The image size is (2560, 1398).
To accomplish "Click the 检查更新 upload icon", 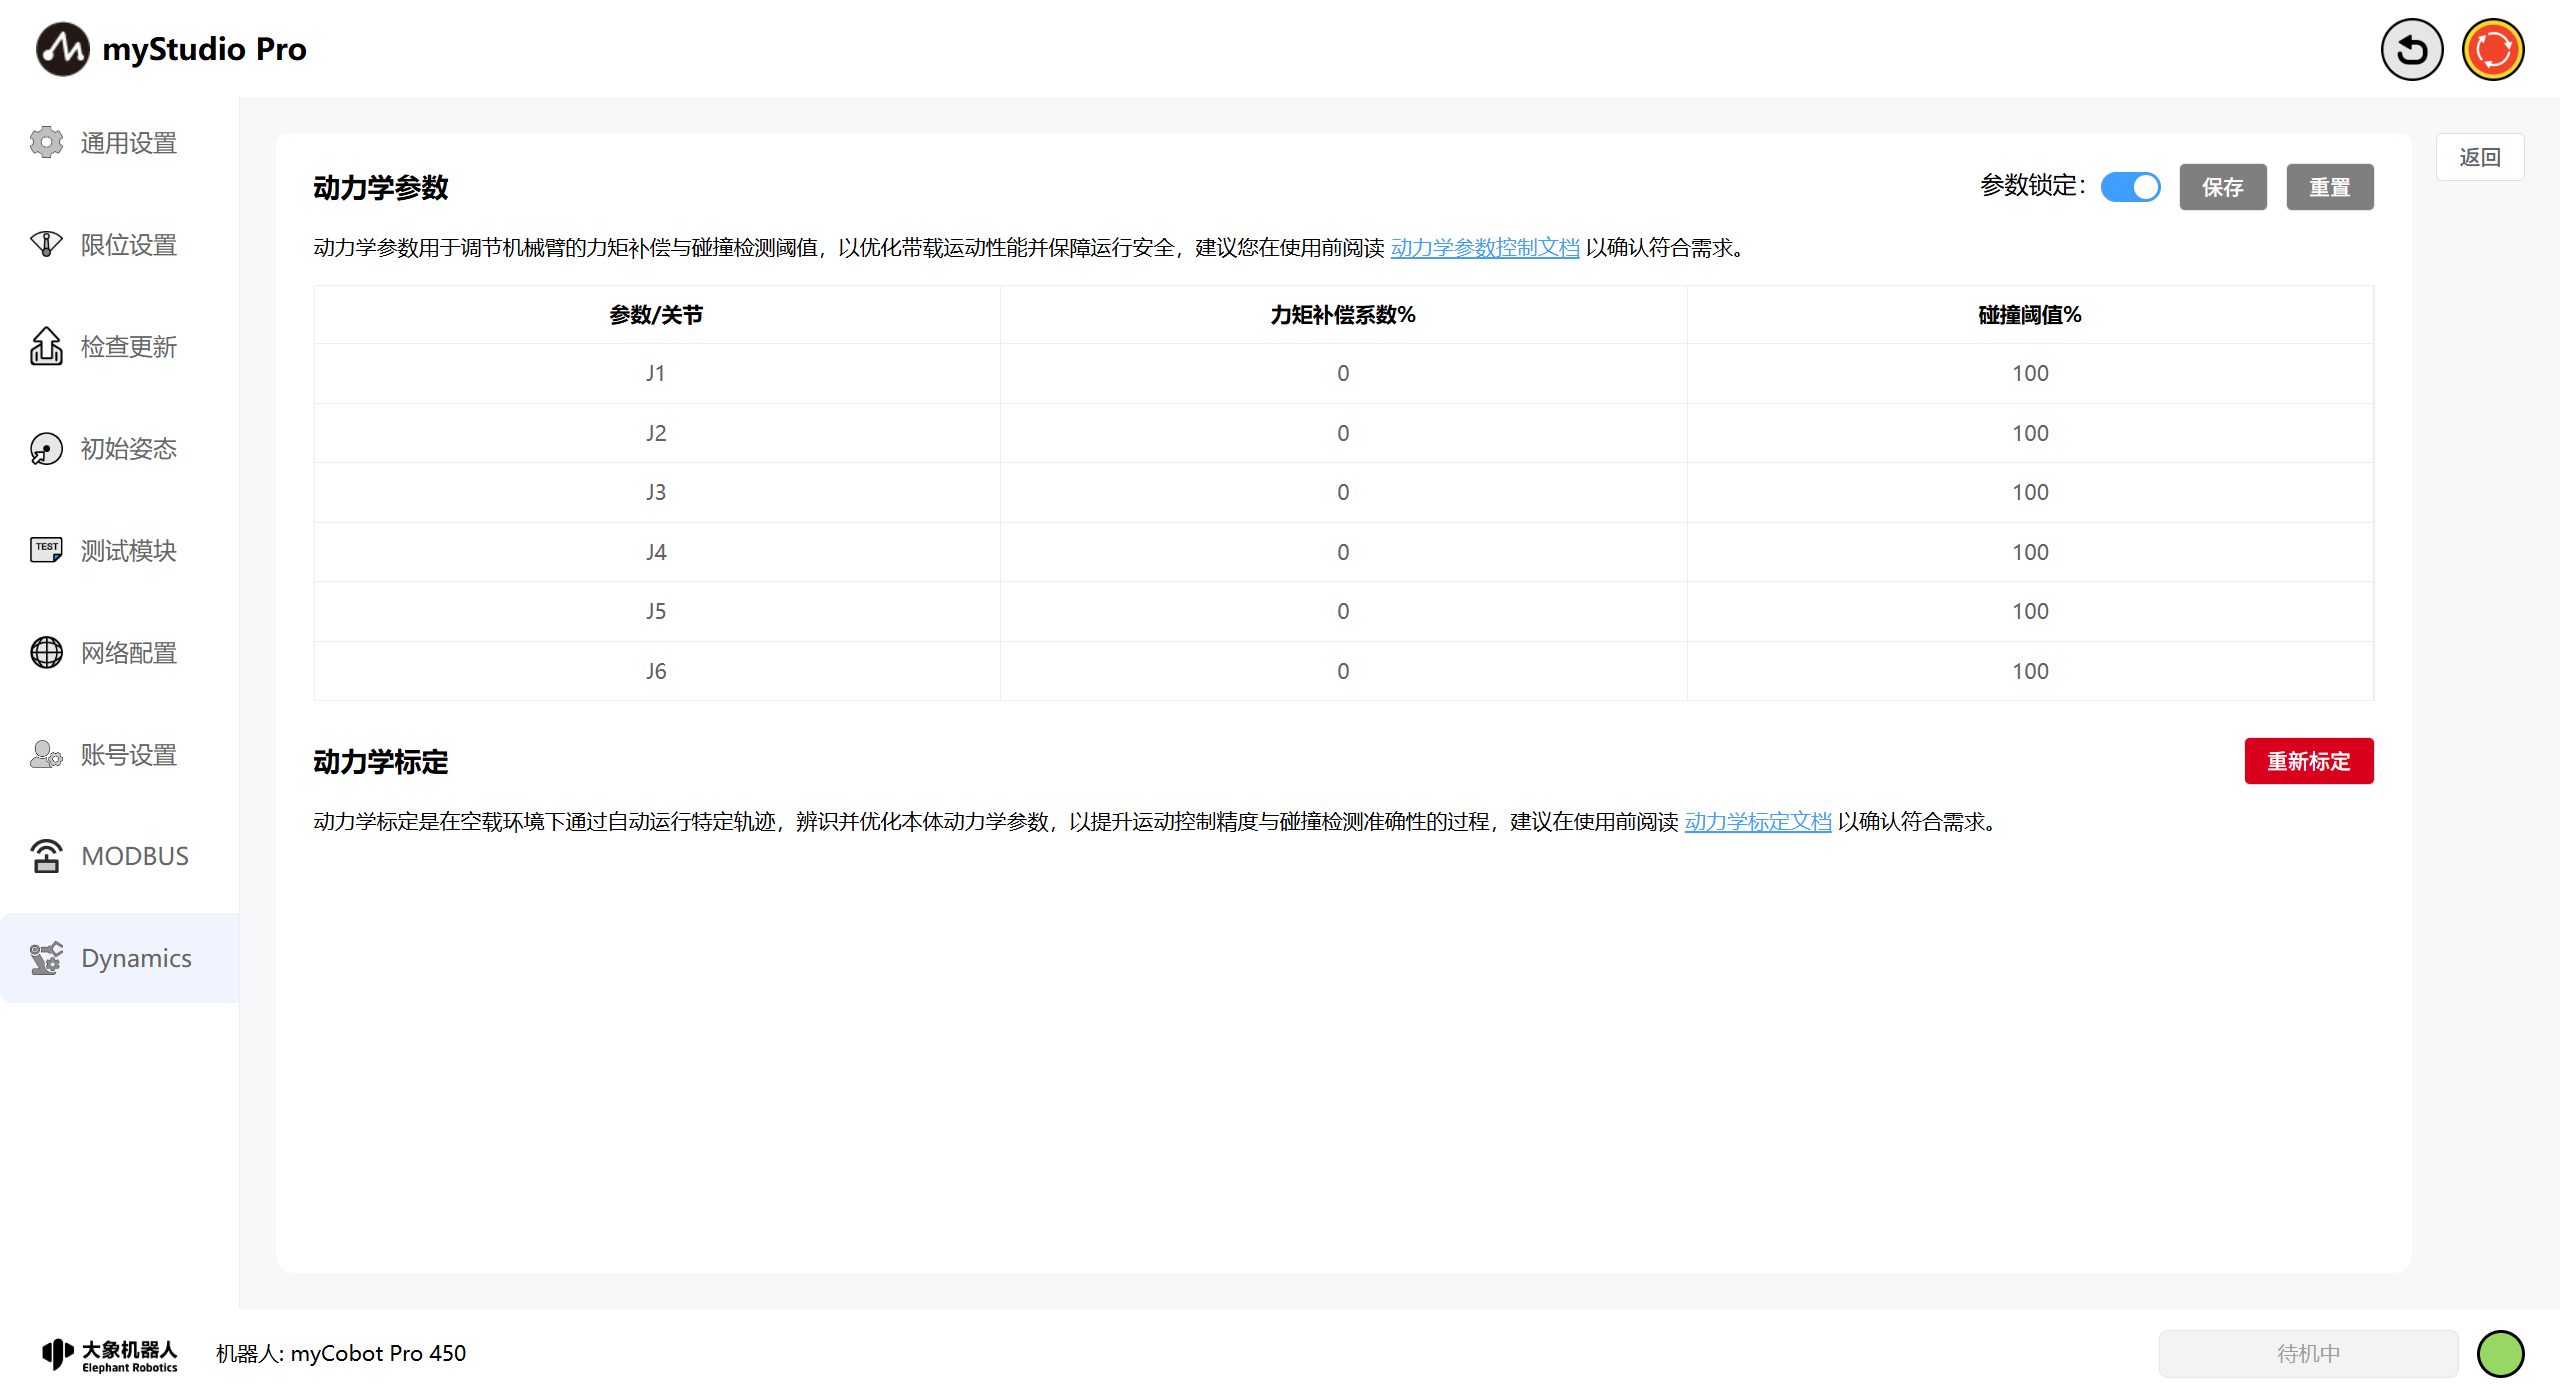I will (x=46, y=347).
